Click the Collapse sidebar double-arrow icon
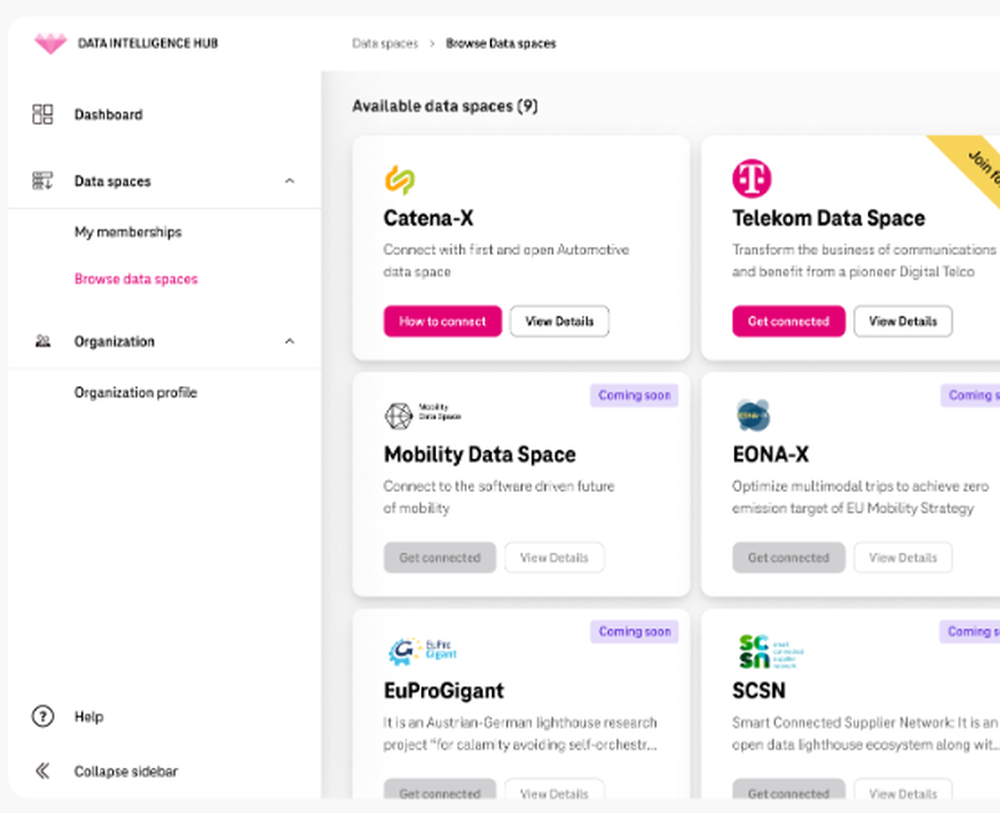1000x813 pixels. [x=43, y=771]
